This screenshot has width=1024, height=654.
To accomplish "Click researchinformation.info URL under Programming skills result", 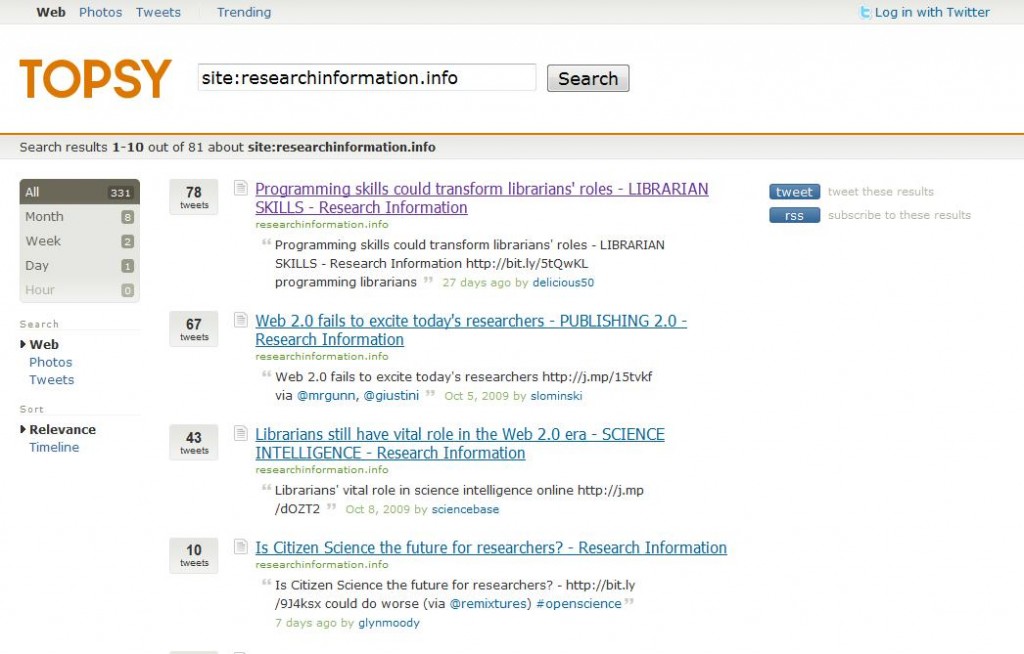I will 321,225.
